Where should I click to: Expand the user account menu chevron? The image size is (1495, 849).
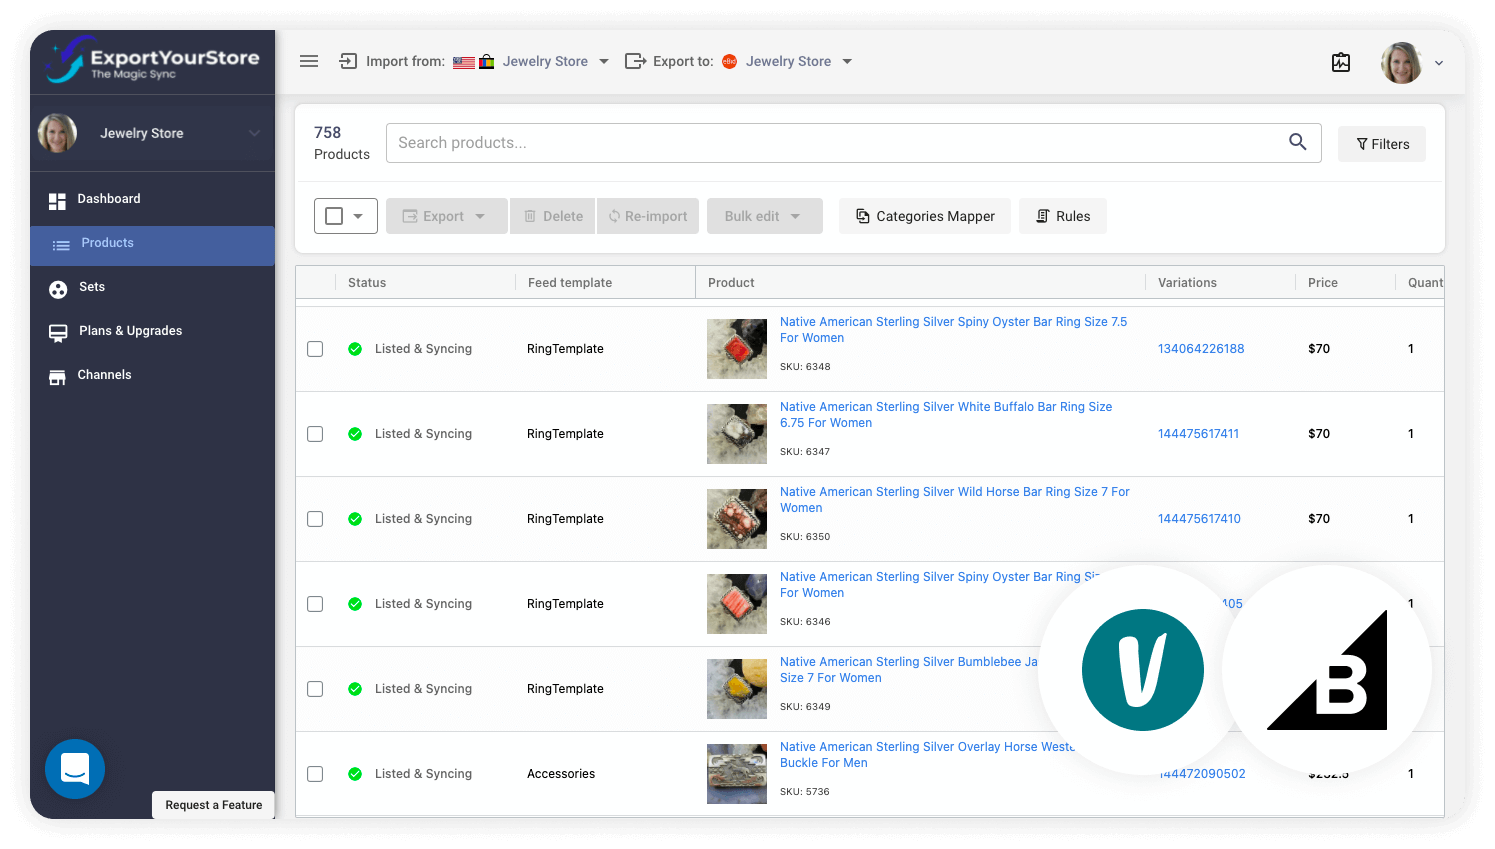(x=1438, y=62)
